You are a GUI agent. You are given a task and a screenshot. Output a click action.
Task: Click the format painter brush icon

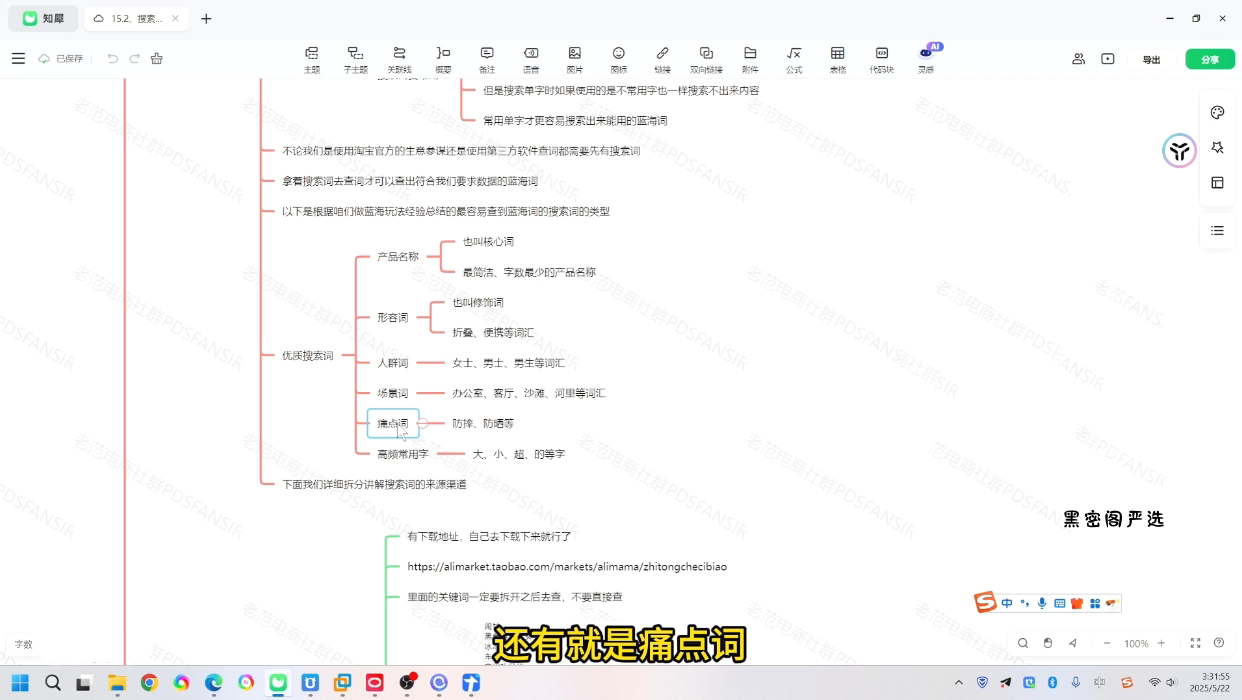pos(157,59)
